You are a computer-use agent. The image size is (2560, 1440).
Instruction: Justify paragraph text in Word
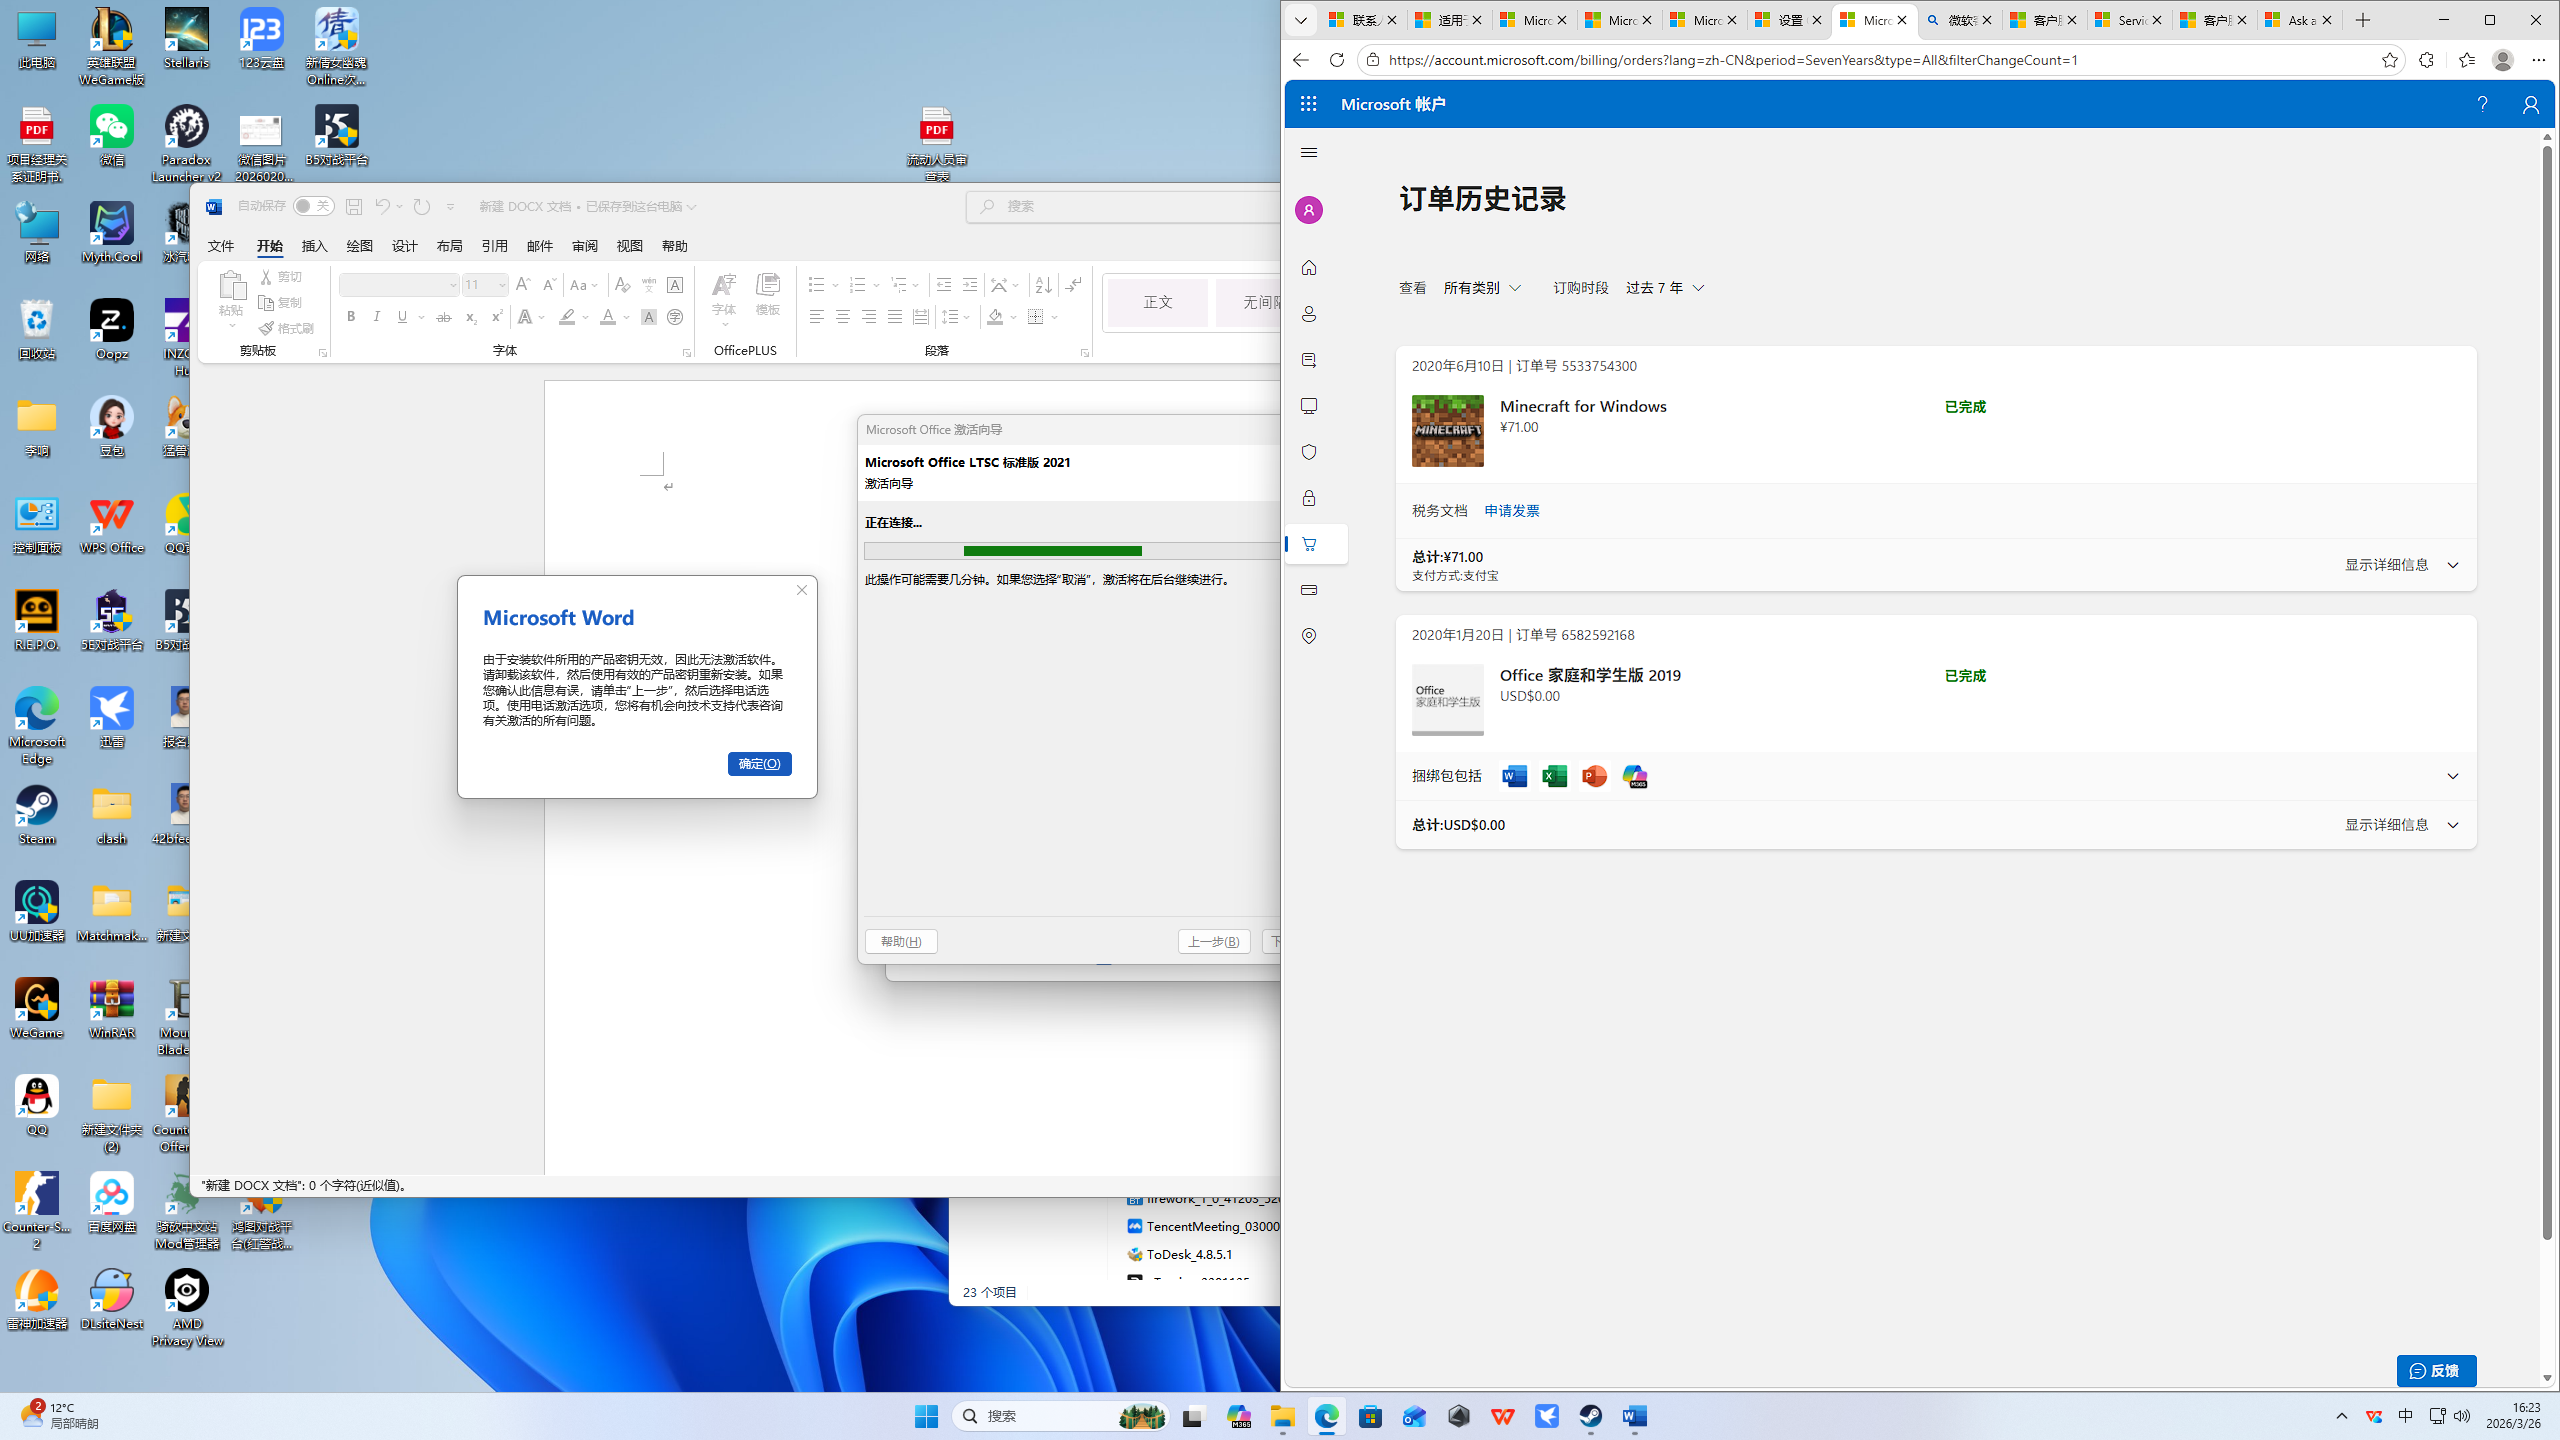coord(895,317)
